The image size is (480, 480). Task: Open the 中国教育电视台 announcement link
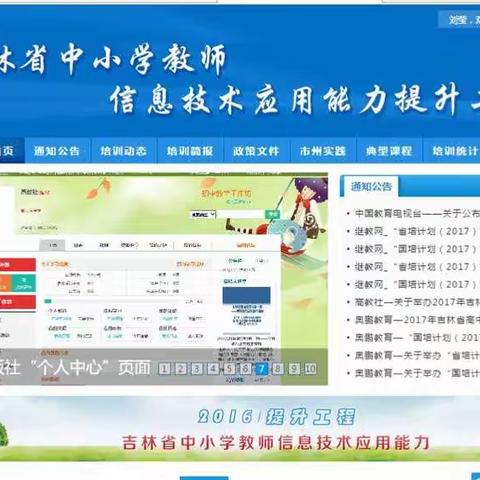[x=417, y=213]
